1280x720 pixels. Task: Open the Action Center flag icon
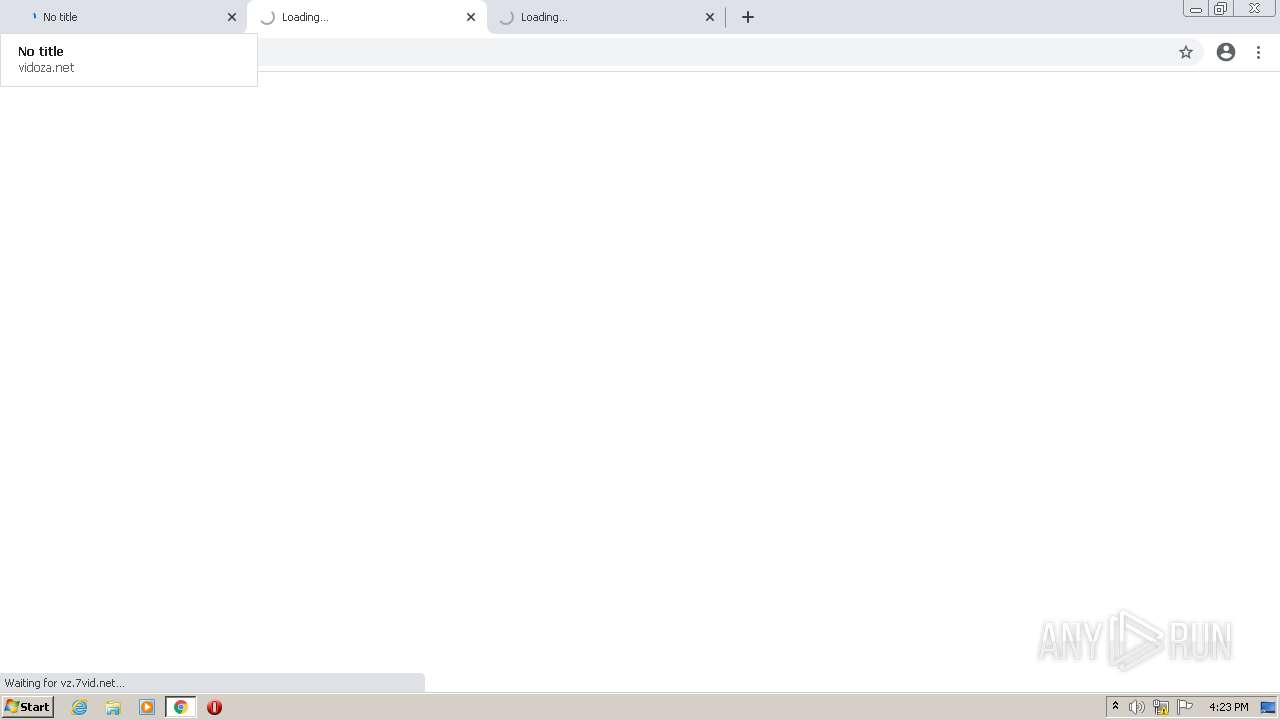(1185, 707)
